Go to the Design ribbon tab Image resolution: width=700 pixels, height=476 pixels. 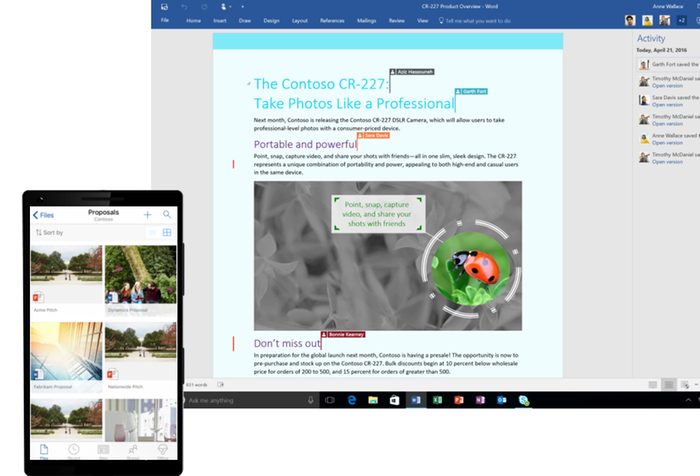271,21
